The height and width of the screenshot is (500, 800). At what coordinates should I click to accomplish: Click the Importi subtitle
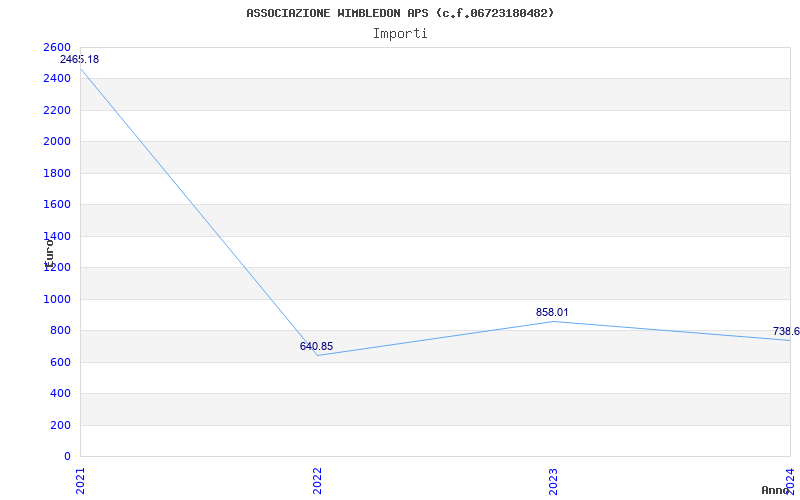click(x=400, y=34)
